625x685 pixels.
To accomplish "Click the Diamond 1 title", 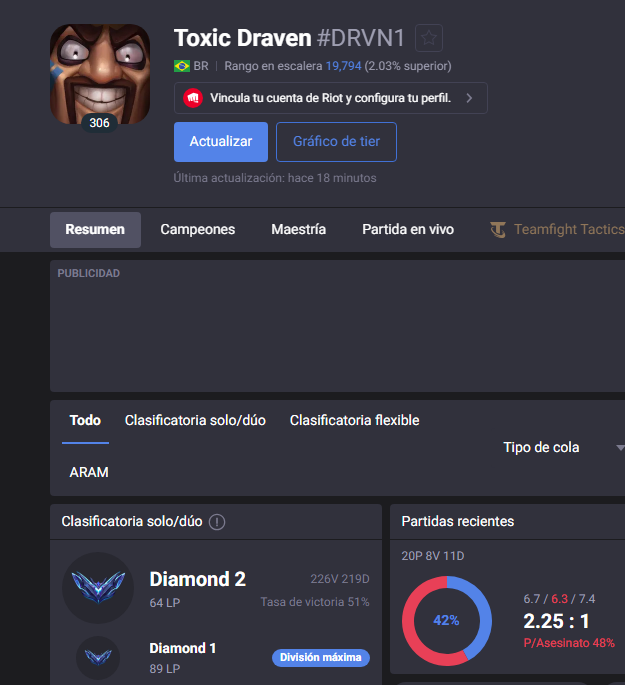I will [183, 648].
